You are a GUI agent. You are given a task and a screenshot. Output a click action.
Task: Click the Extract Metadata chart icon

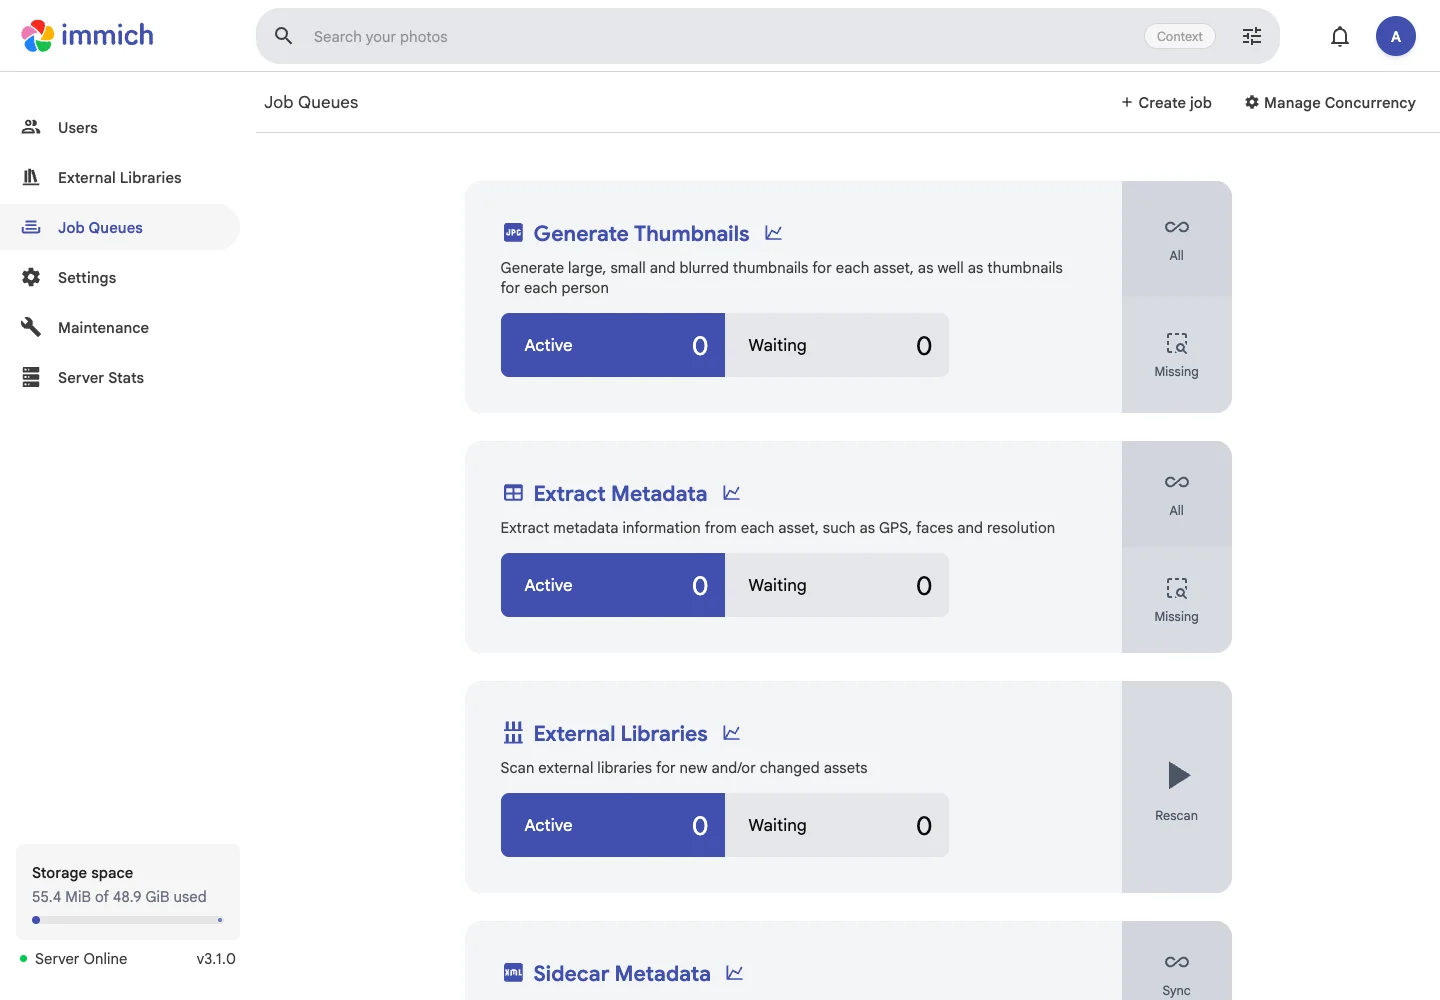point(731,493)
